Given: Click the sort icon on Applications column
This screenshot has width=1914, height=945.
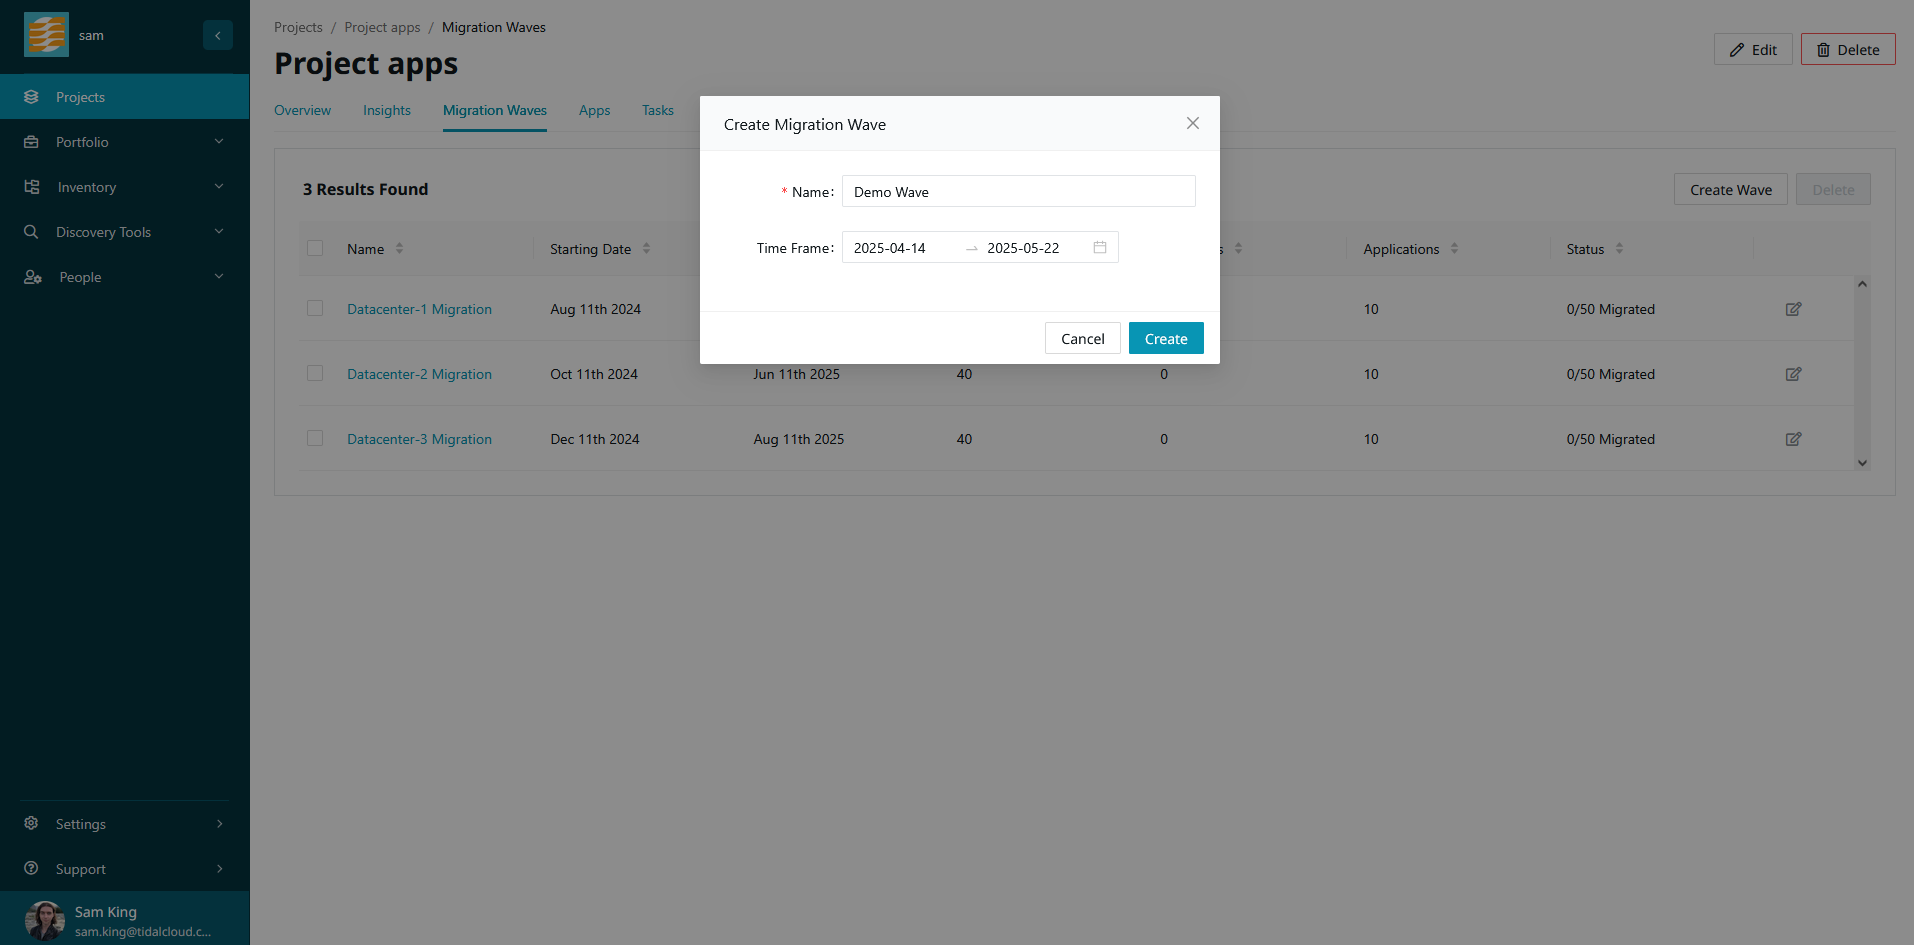Looking at the screenshot, I should [x=1454, y=249].
